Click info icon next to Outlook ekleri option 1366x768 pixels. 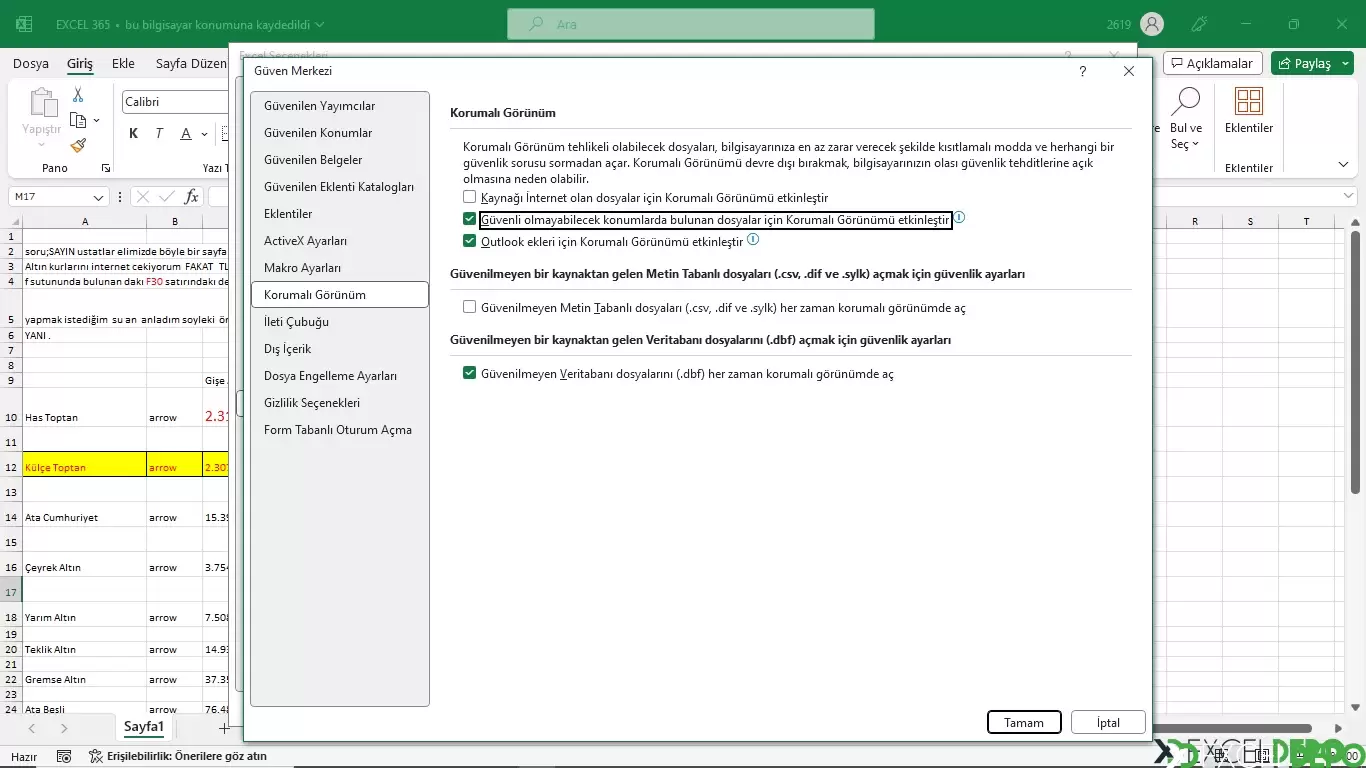[x=753, y=240]
